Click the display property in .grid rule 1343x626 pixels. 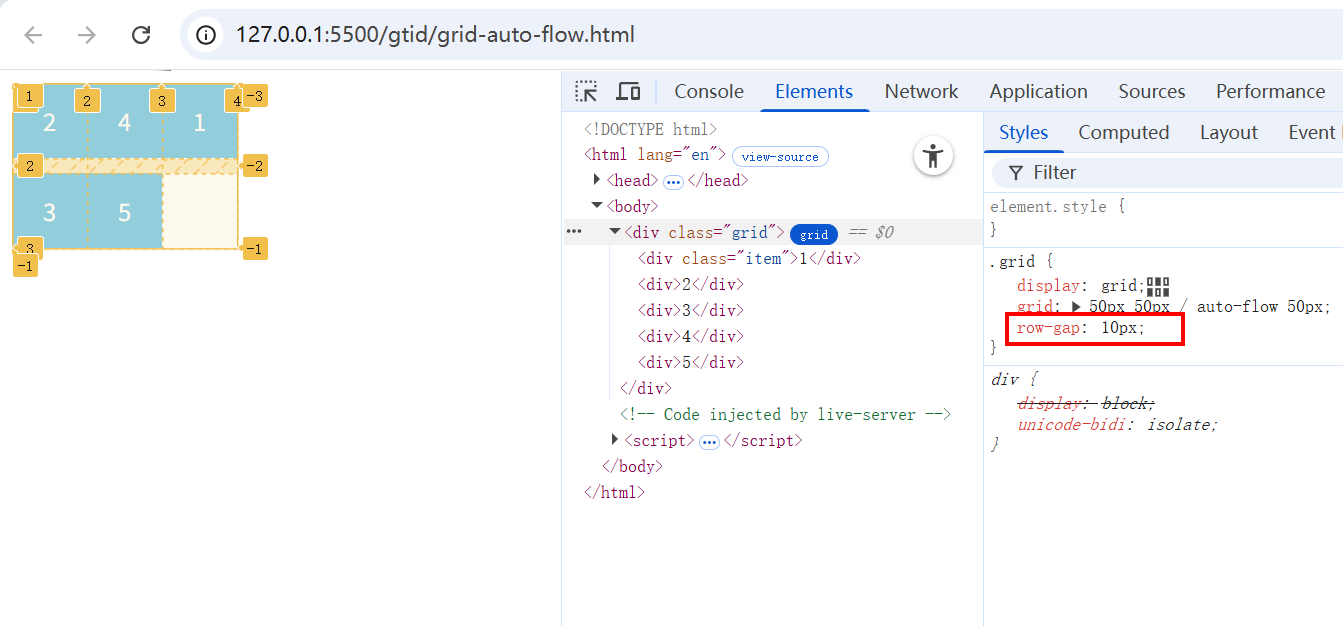click(1049, 286)
